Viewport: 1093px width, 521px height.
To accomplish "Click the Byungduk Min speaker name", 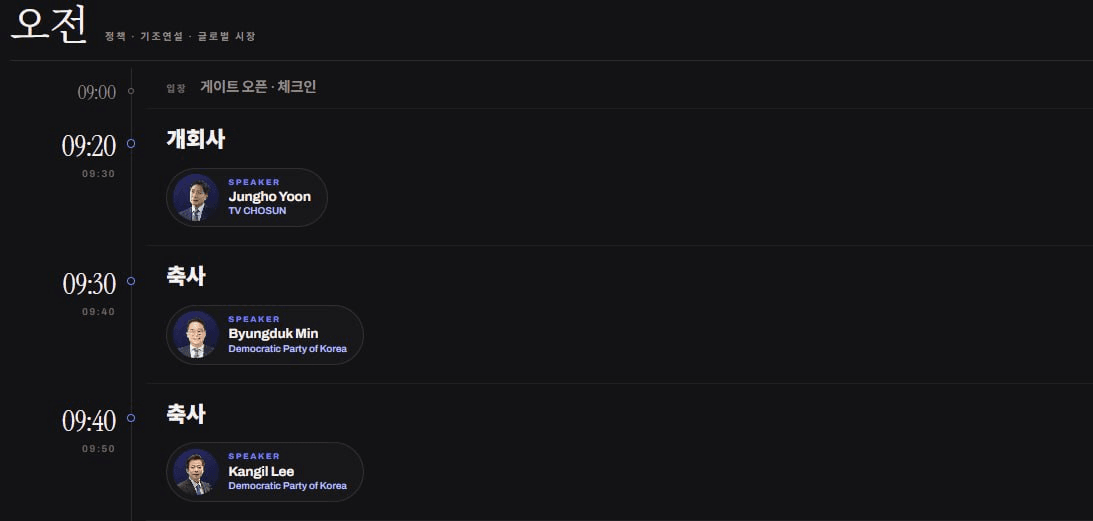I will point(273,334).
